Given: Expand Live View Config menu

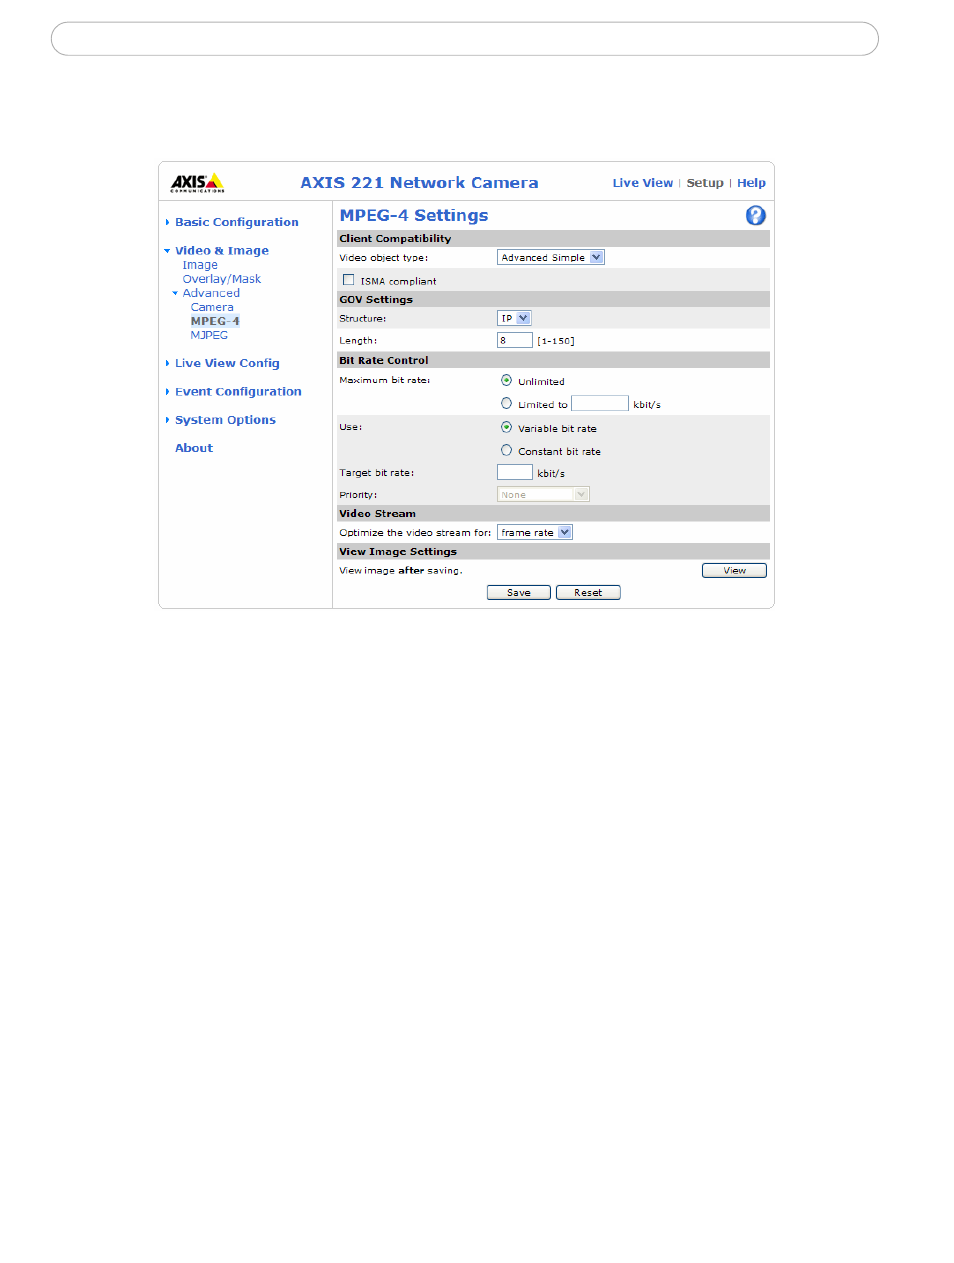Looking at the screenshot, I should [x=227, y=363].
